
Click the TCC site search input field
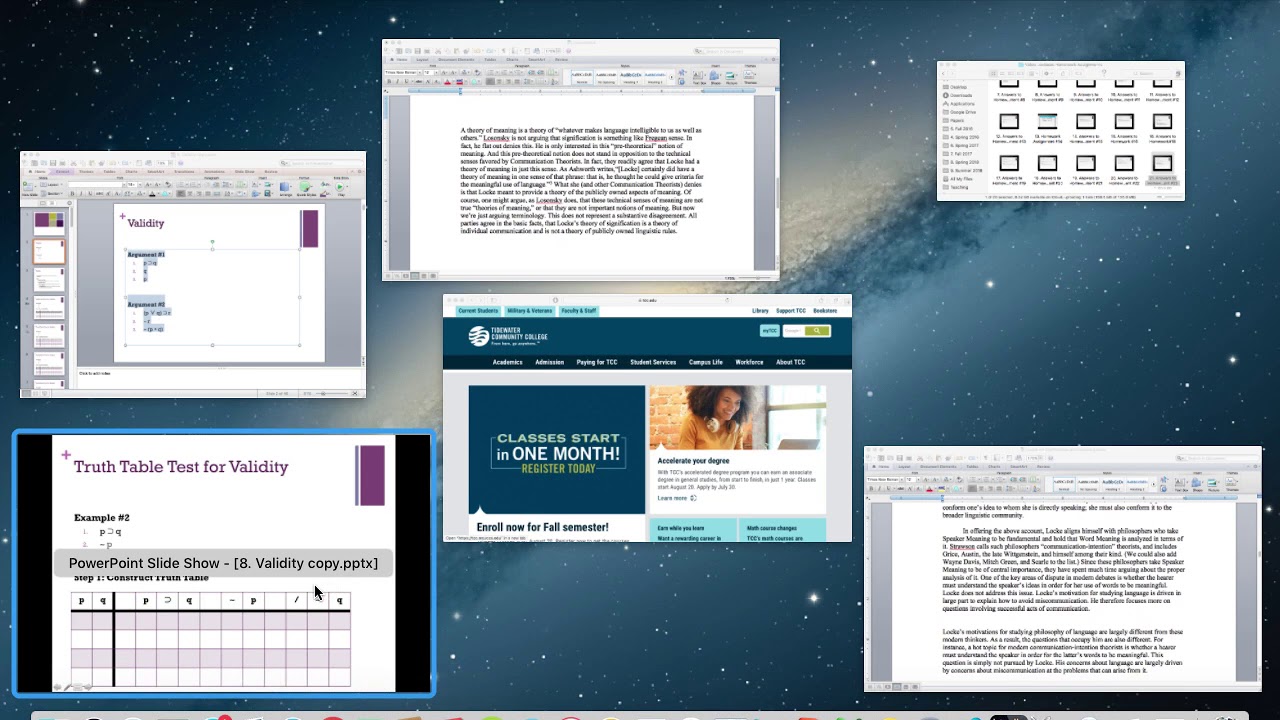793,331
